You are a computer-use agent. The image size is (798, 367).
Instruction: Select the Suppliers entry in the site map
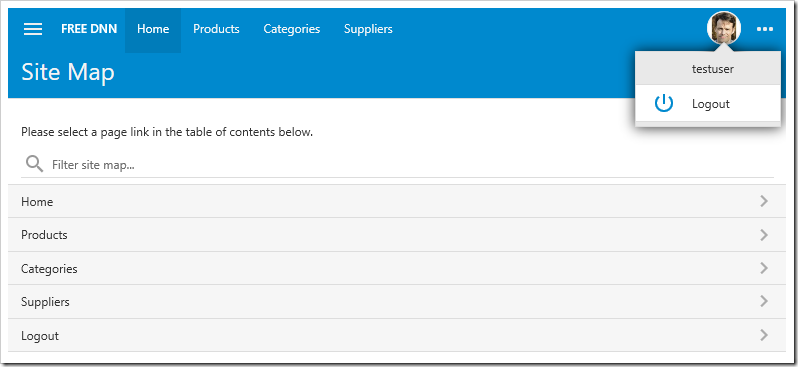(x=397, y=302)
